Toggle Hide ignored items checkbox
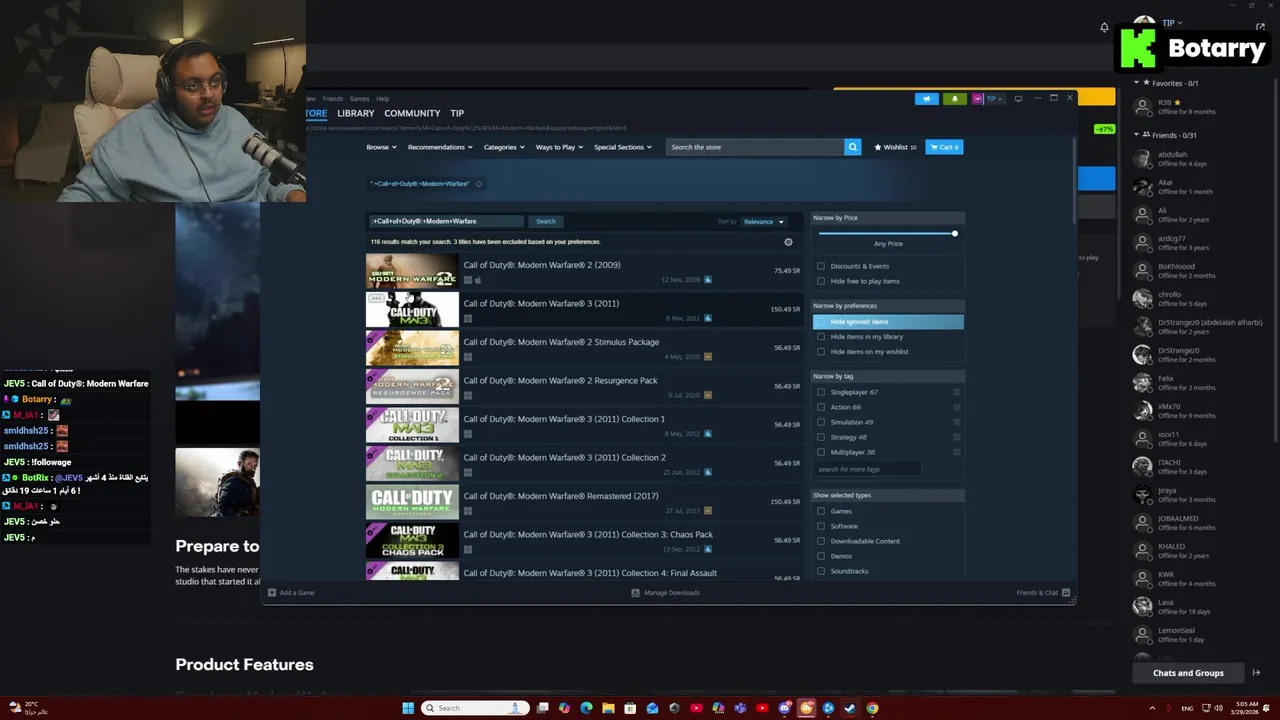The width and height of the screenshot is (1280, 720). point(821,322)
